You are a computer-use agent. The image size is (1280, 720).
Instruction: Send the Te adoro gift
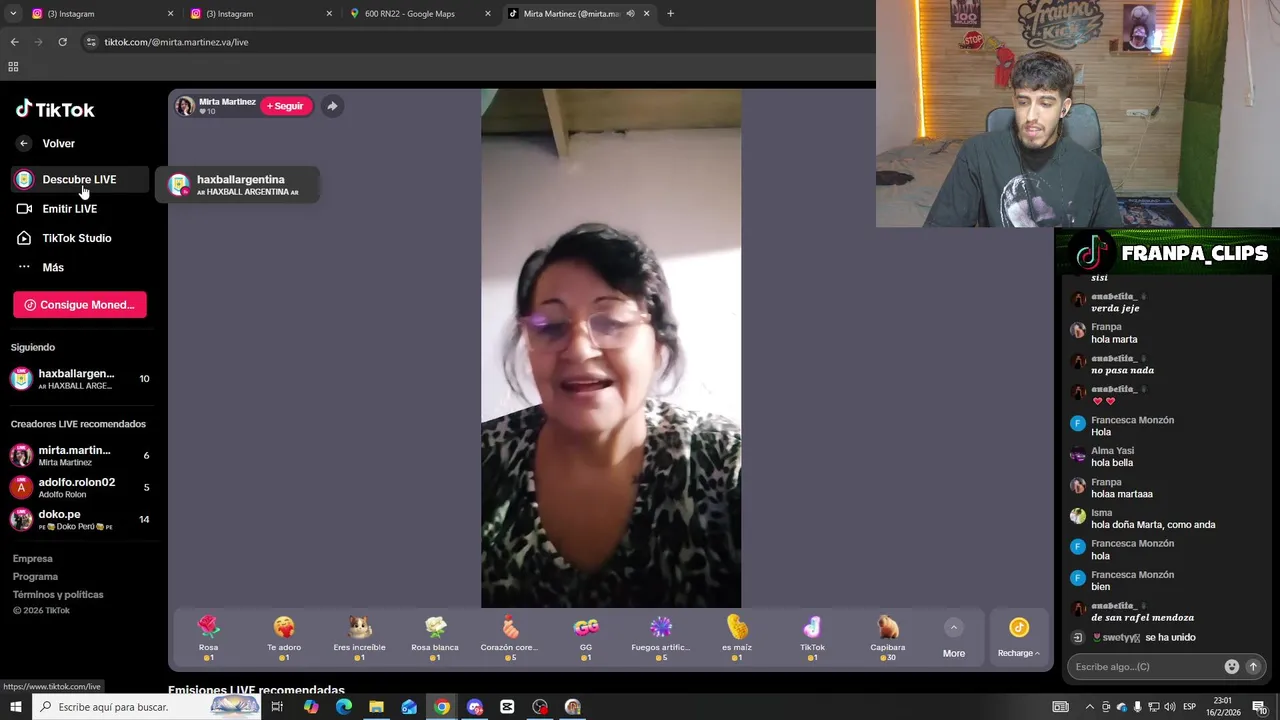284,637
